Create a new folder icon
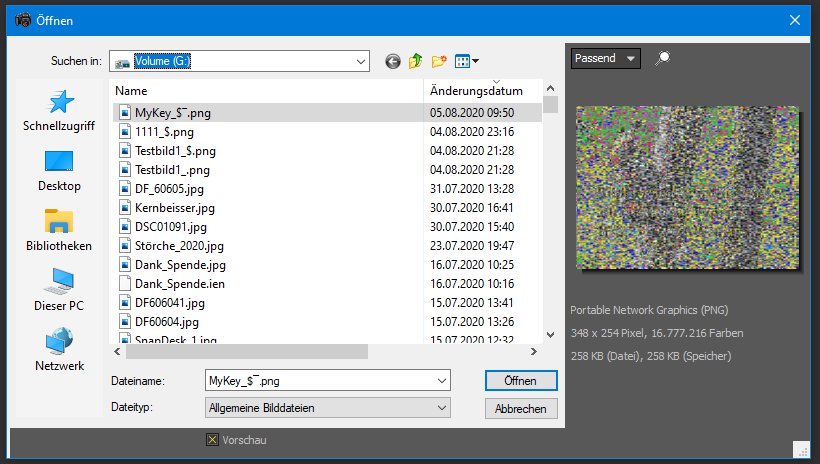 coord(439,61)
